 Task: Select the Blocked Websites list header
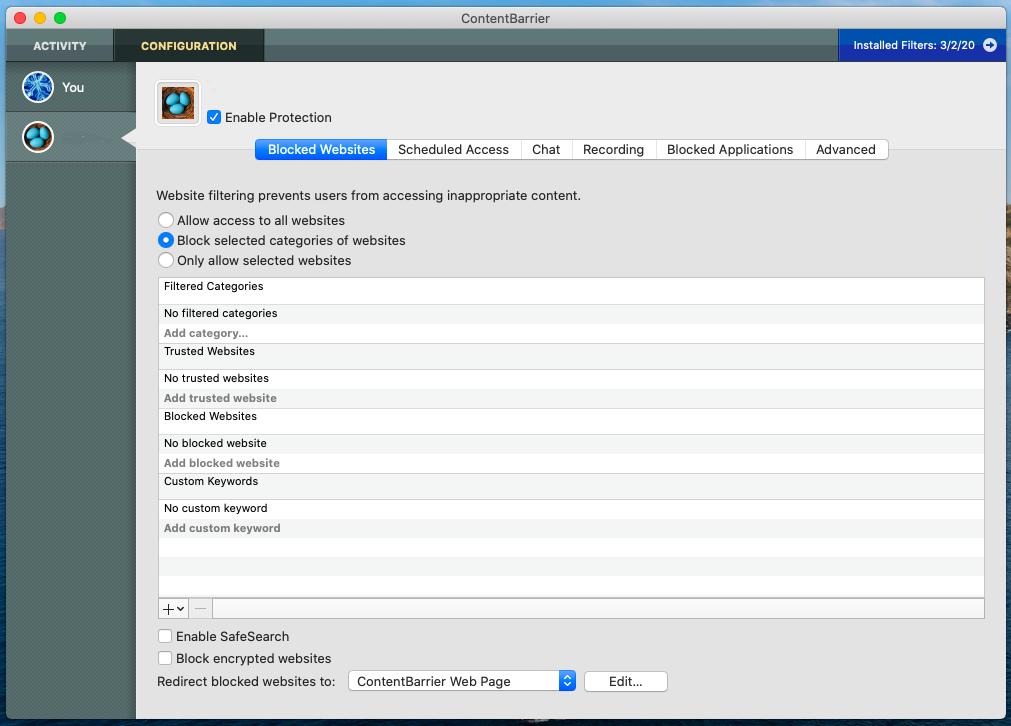tap(571, 421)
